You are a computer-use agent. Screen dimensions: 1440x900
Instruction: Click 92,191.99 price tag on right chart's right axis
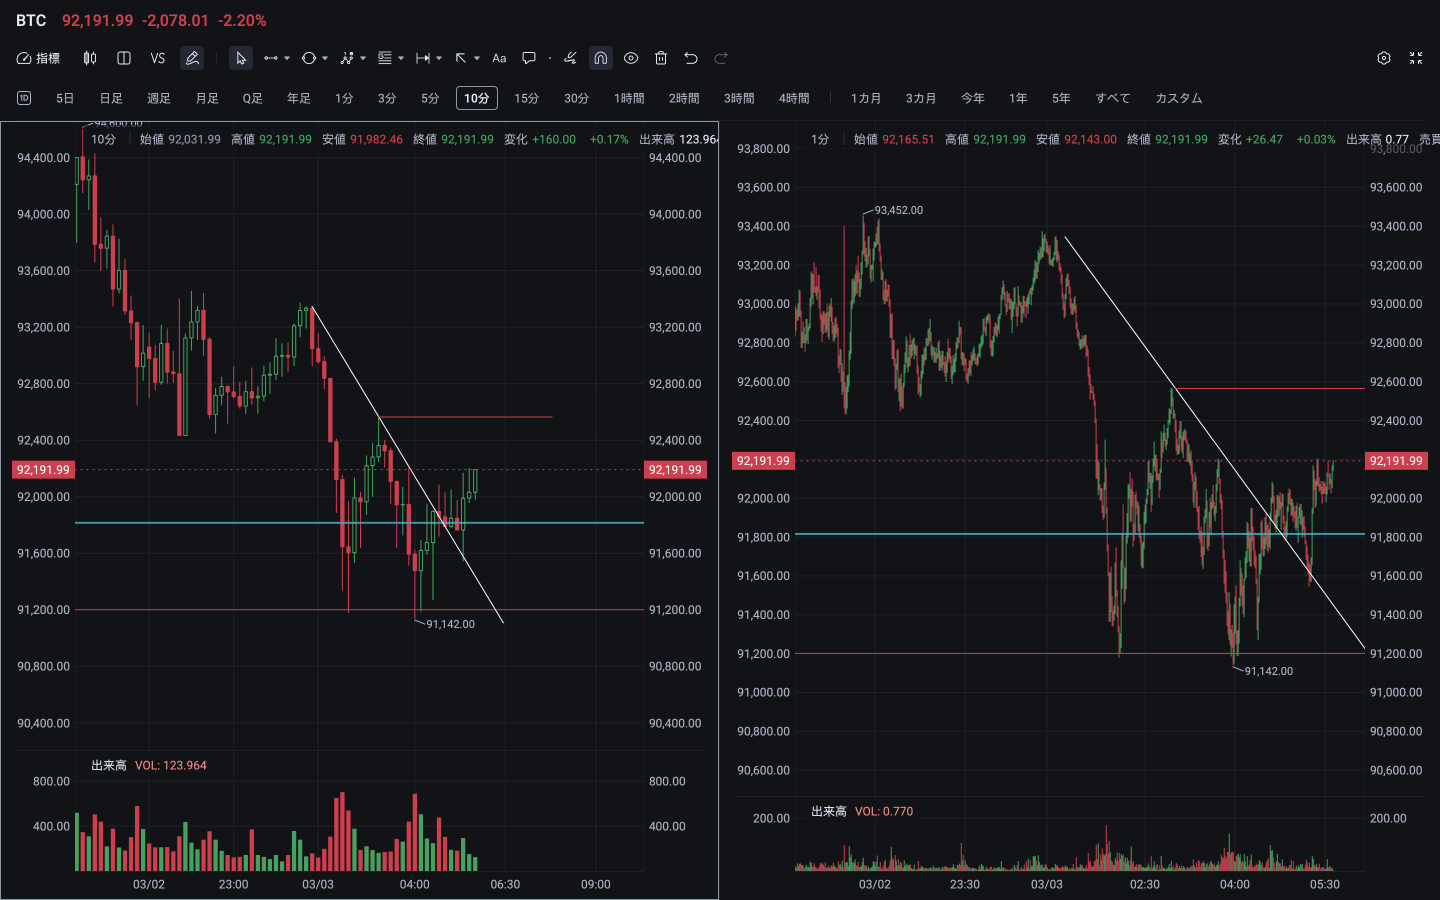pyautogui.click(x=1396, y=461)
